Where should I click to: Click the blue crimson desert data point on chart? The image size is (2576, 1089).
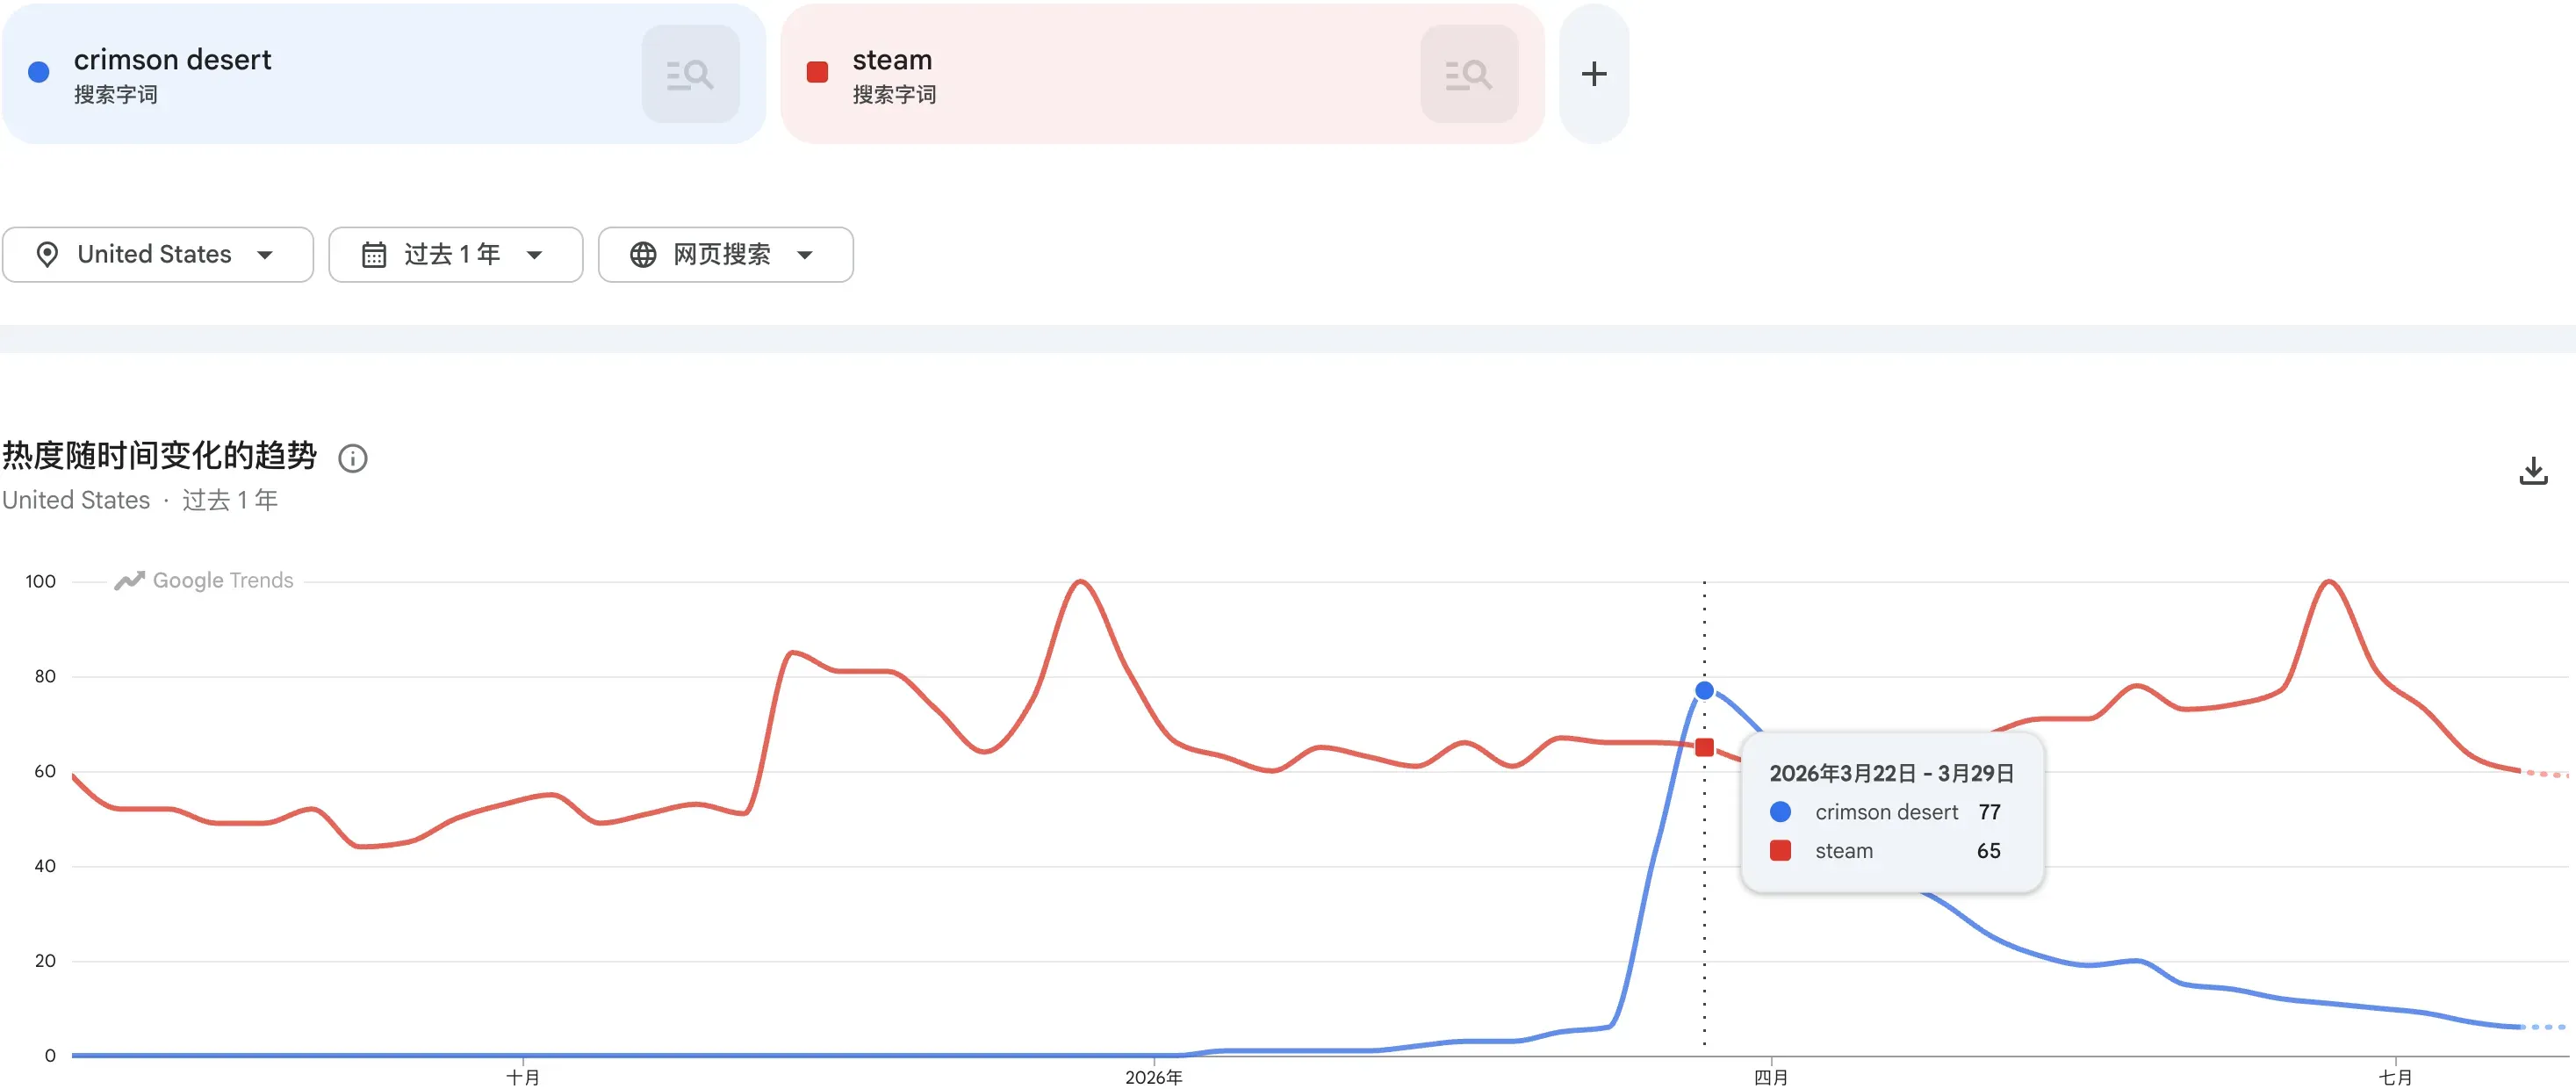(x=1705, y=690)
